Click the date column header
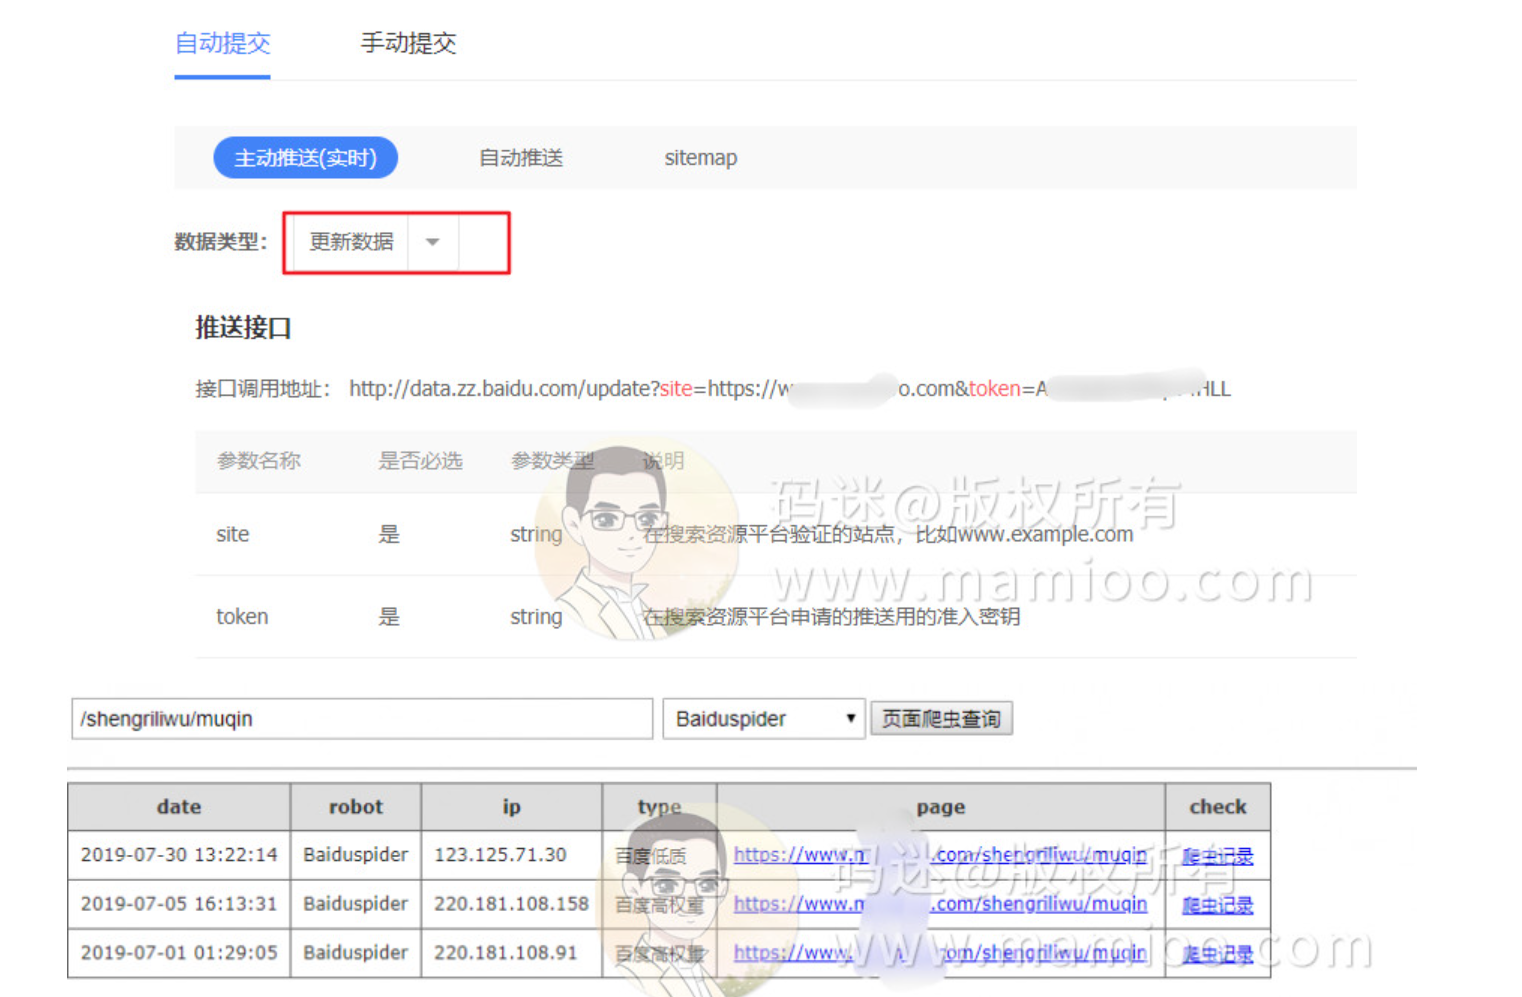Viewport: 1522px width, 997px height. point(179,807)
